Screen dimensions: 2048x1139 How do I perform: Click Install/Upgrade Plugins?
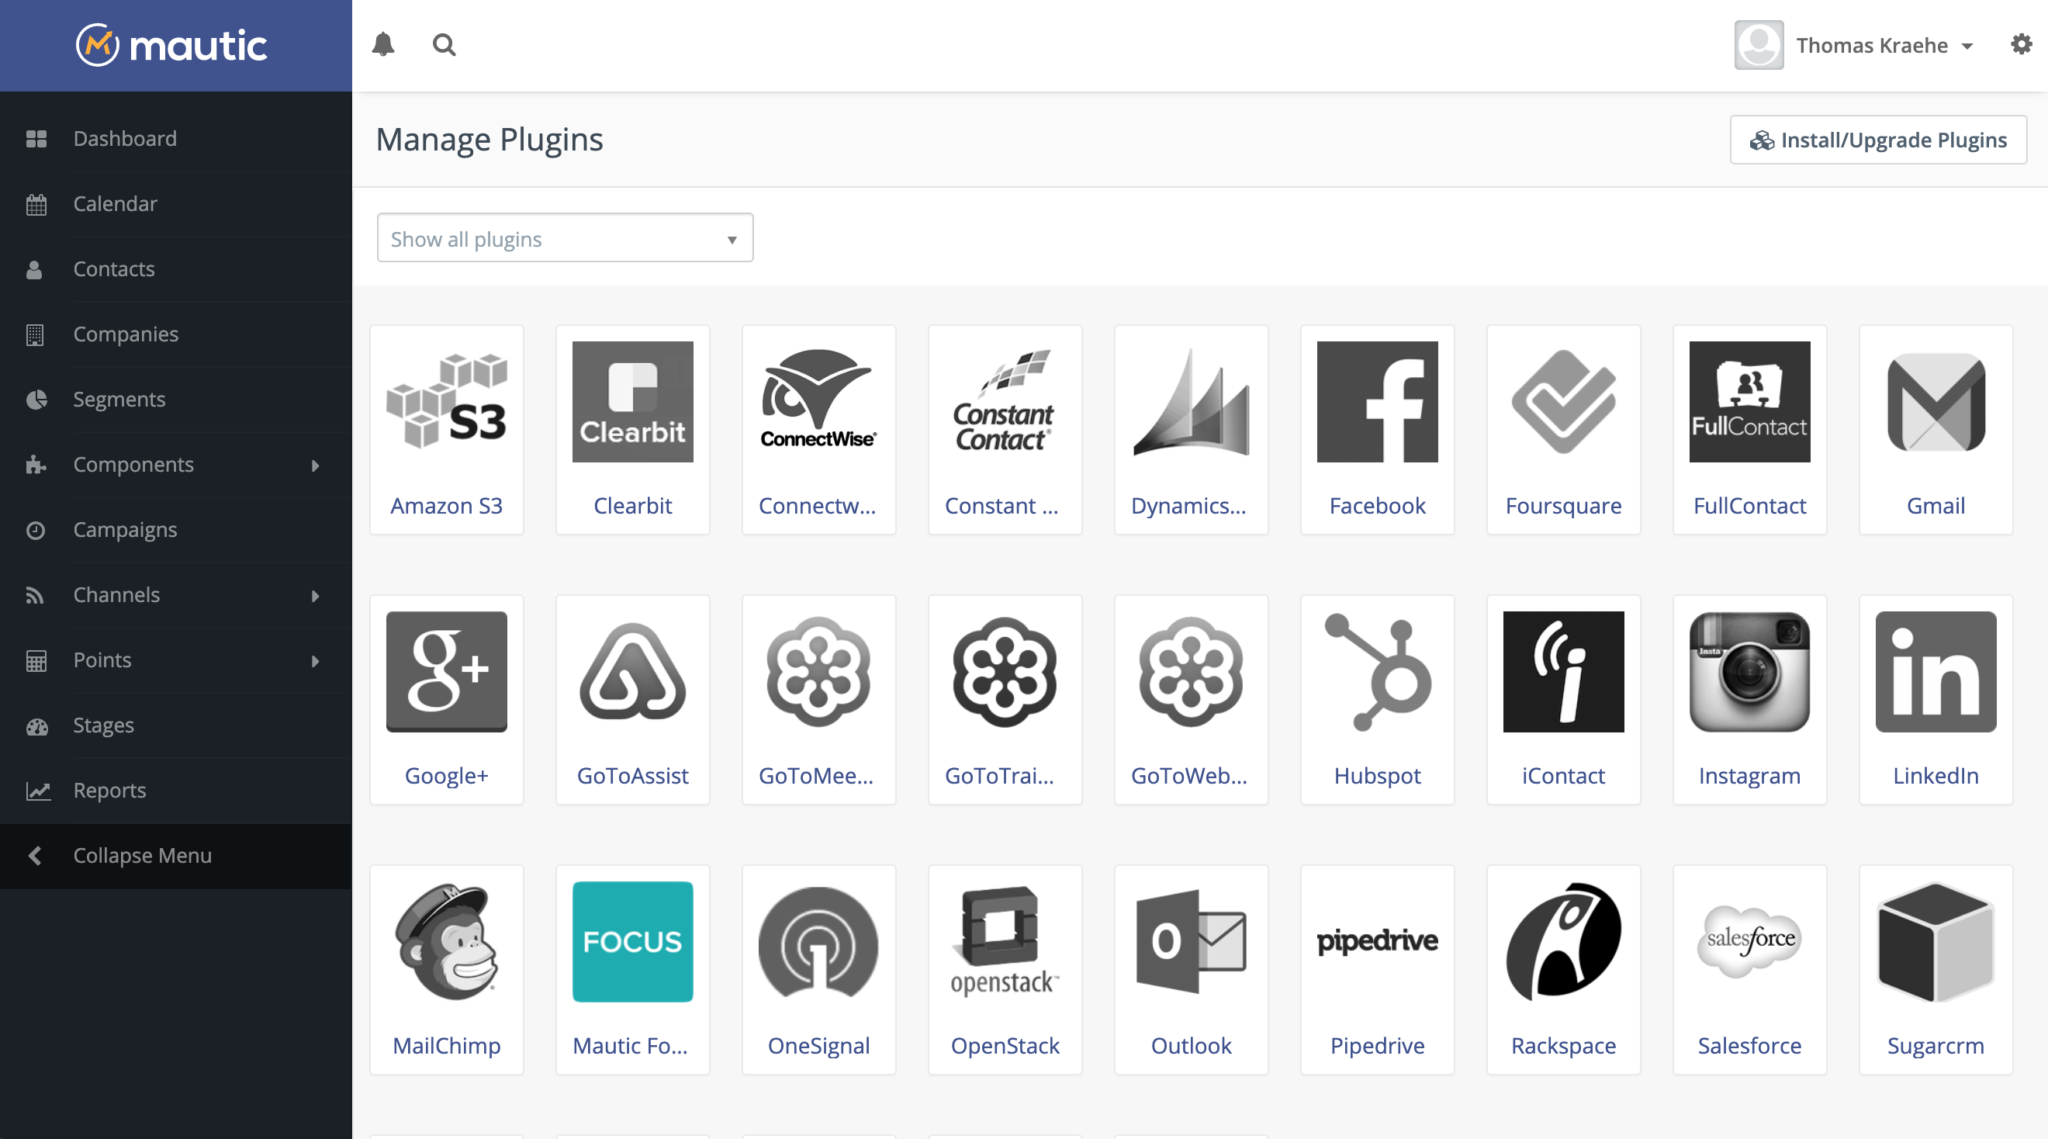[1877, 140]
